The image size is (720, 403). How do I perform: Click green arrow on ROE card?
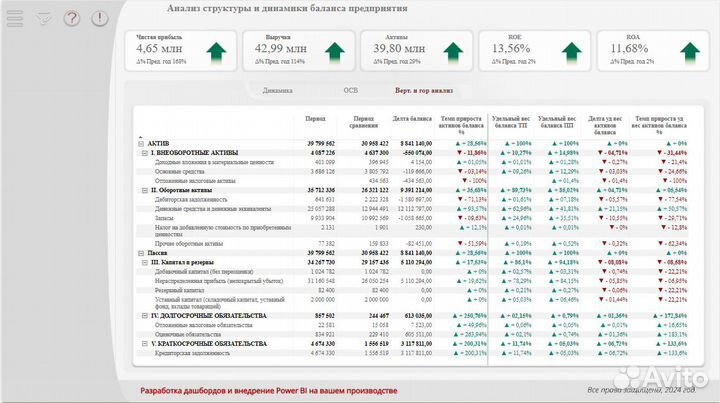(570, 51)
